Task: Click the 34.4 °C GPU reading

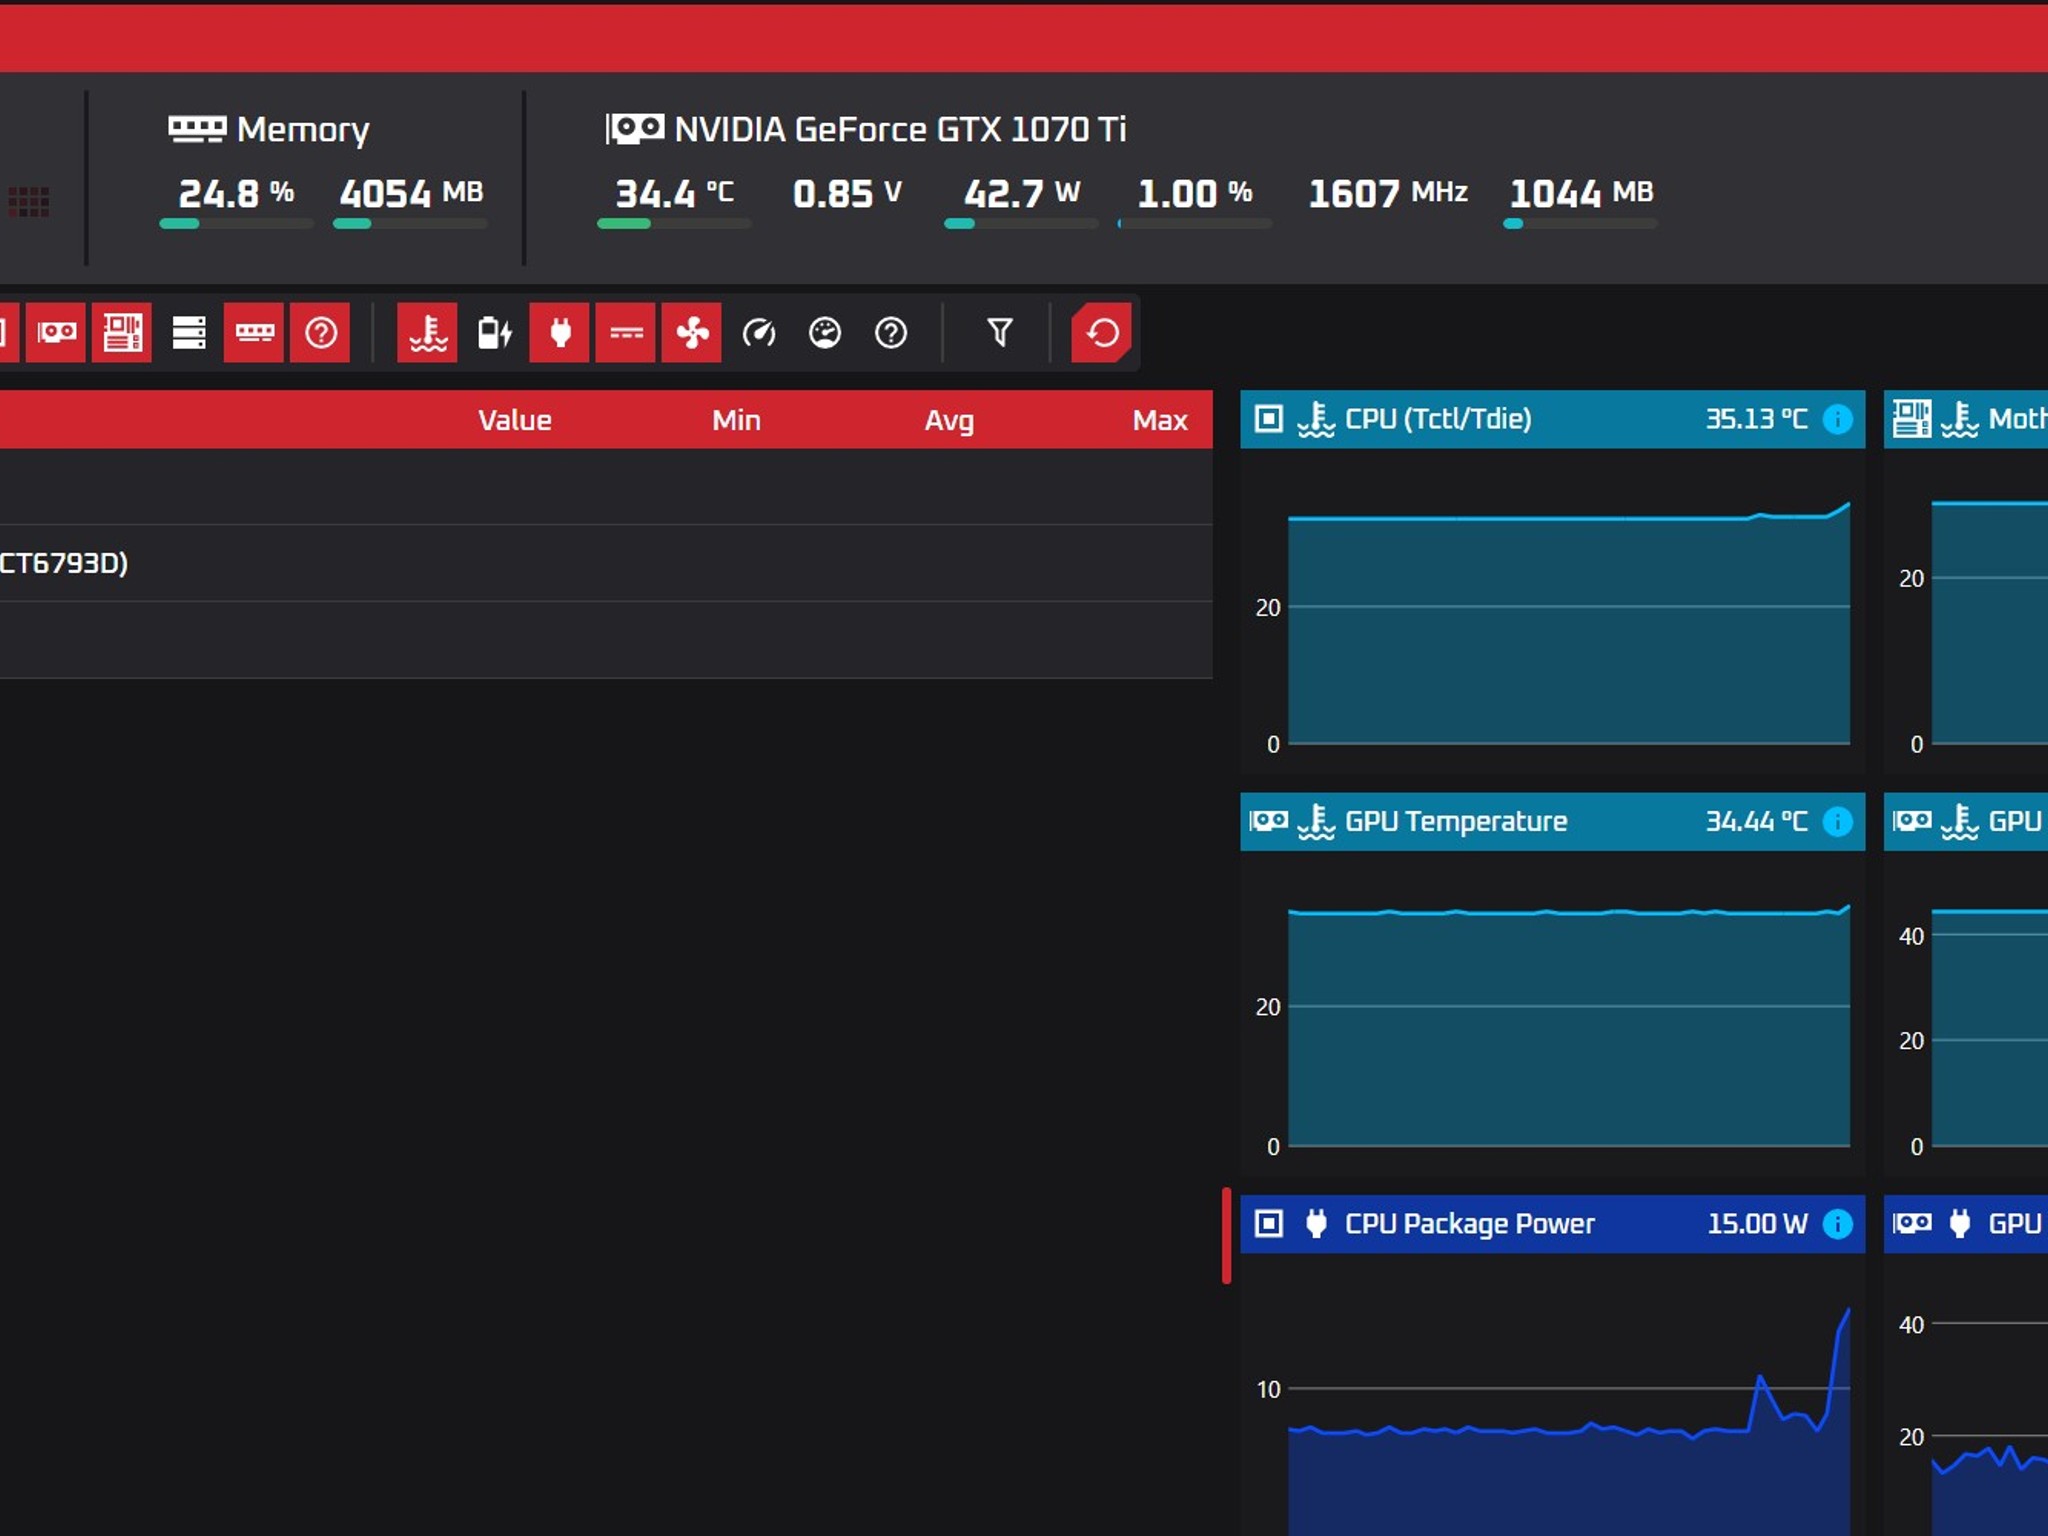Action: pos(674,193)
